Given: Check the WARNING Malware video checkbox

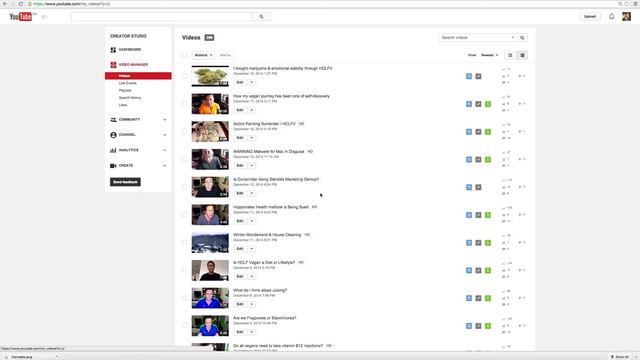Looking at the screenshot, I should click(184, 159).
